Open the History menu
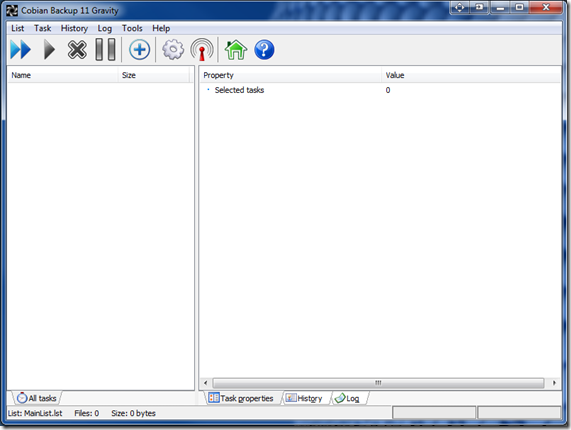Image resolution: width=571 pixels, height=430 pixels. click(x=74, y=28)
